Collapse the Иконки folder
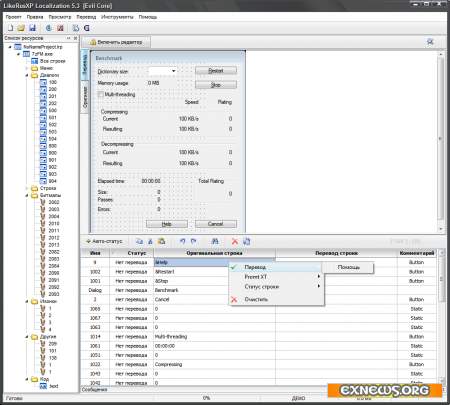The image size is (450, 405). (27, 301)
